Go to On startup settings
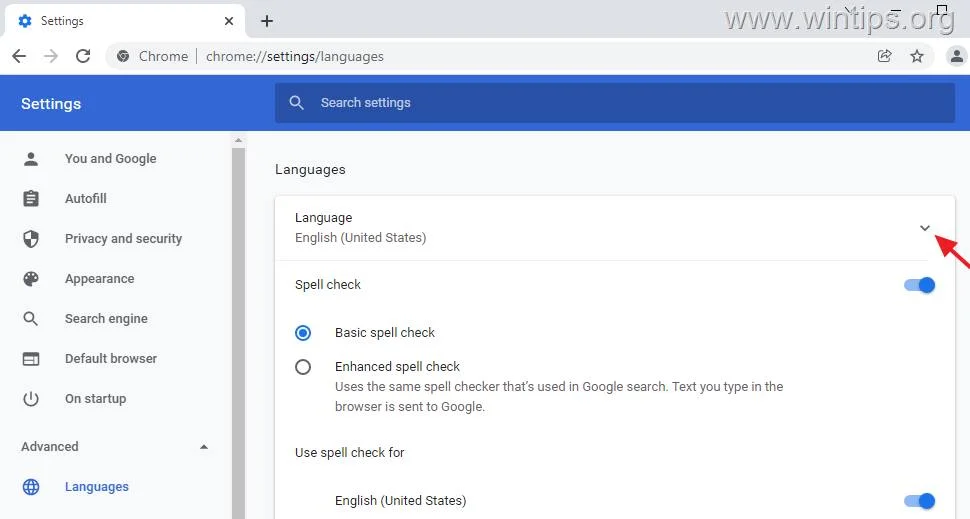 [x=95, y=399]
